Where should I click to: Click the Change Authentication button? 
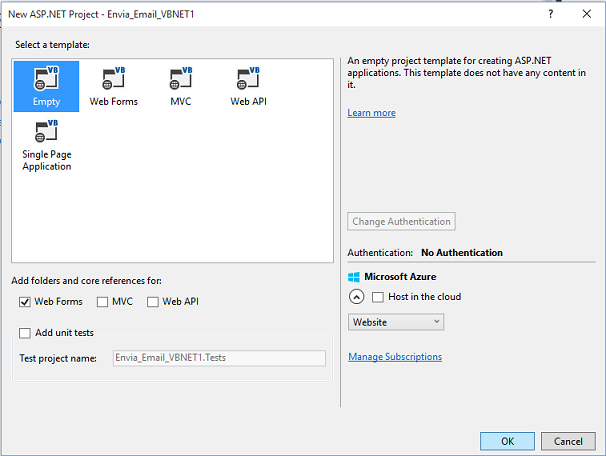coord(401,221)
